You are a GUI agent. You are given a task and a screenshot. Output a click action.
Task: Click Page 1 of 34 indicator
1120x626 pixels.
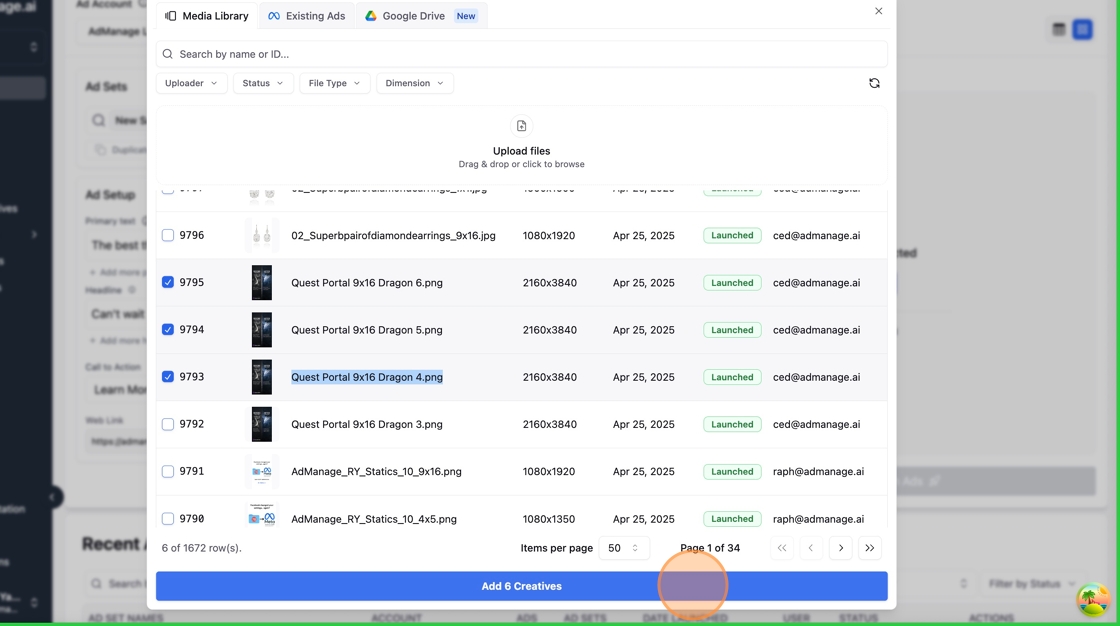coord(710,548)
